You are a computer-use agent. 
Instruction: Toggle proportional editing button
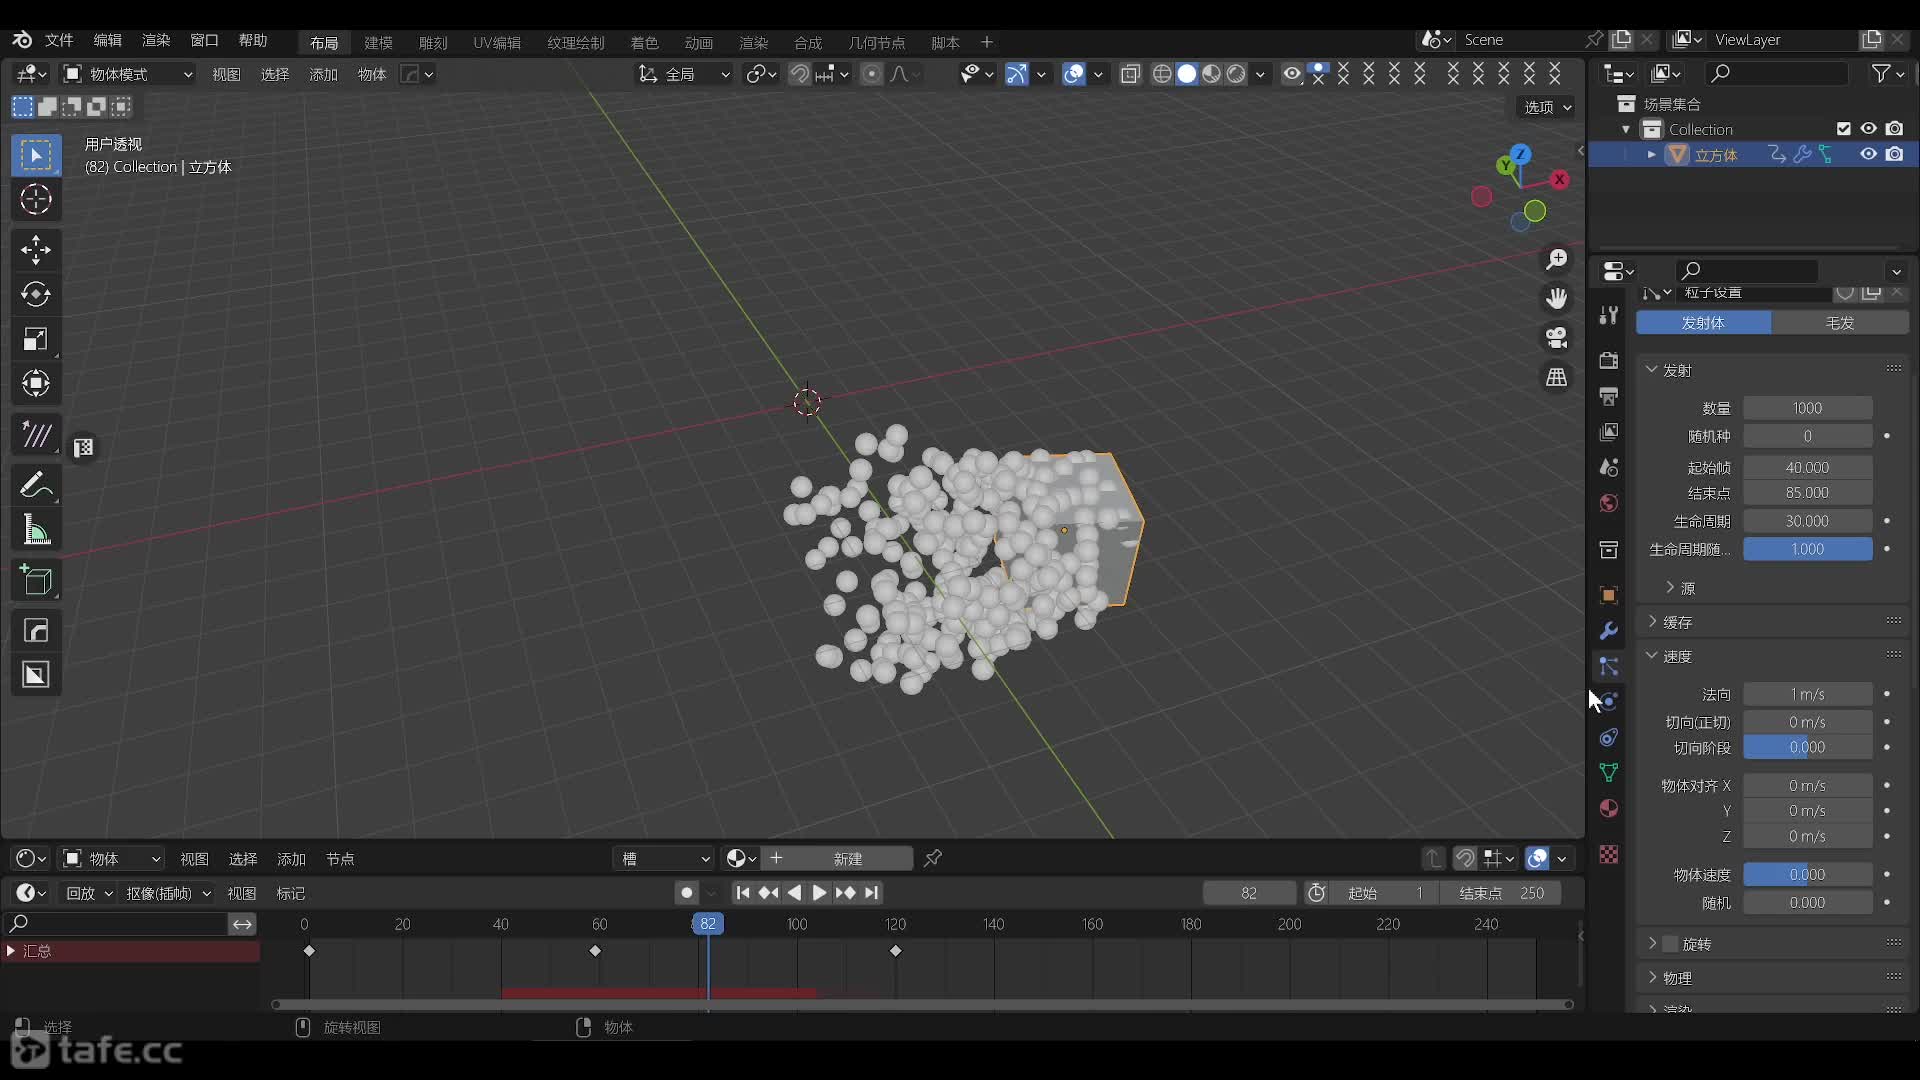coord(872,74)
